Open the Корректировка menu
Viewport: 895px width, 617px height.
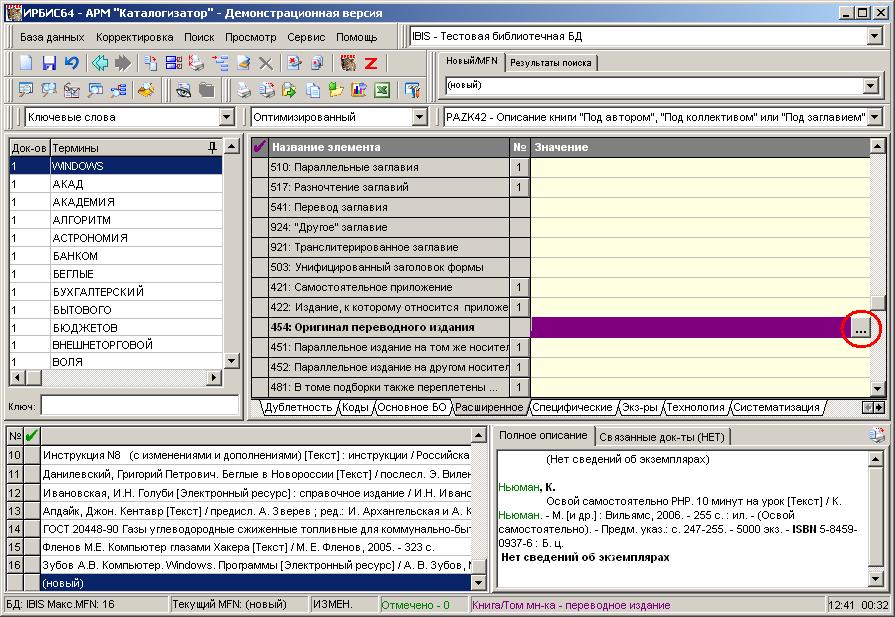pyautogui.click(x=135, y=37)
